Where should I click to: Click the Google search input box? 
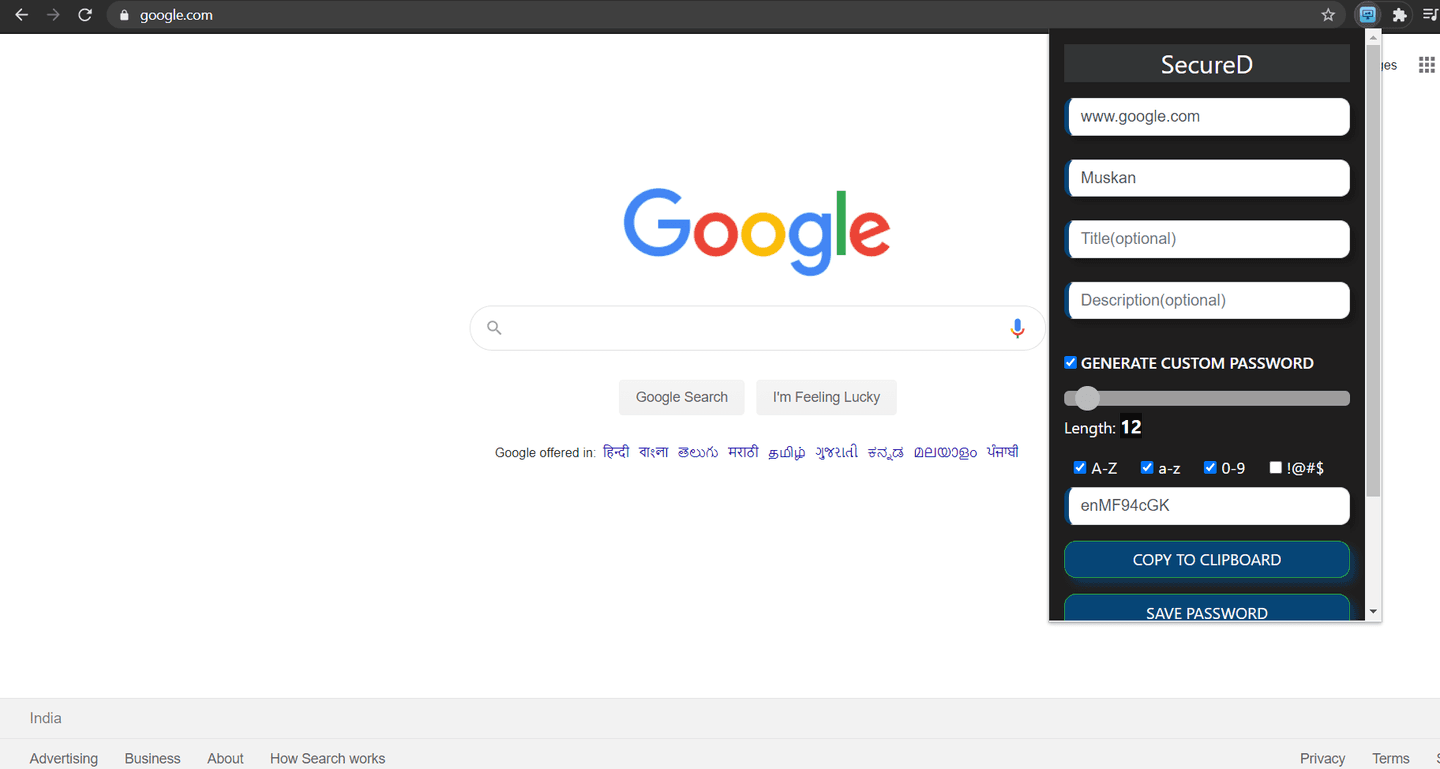point(757,328)
